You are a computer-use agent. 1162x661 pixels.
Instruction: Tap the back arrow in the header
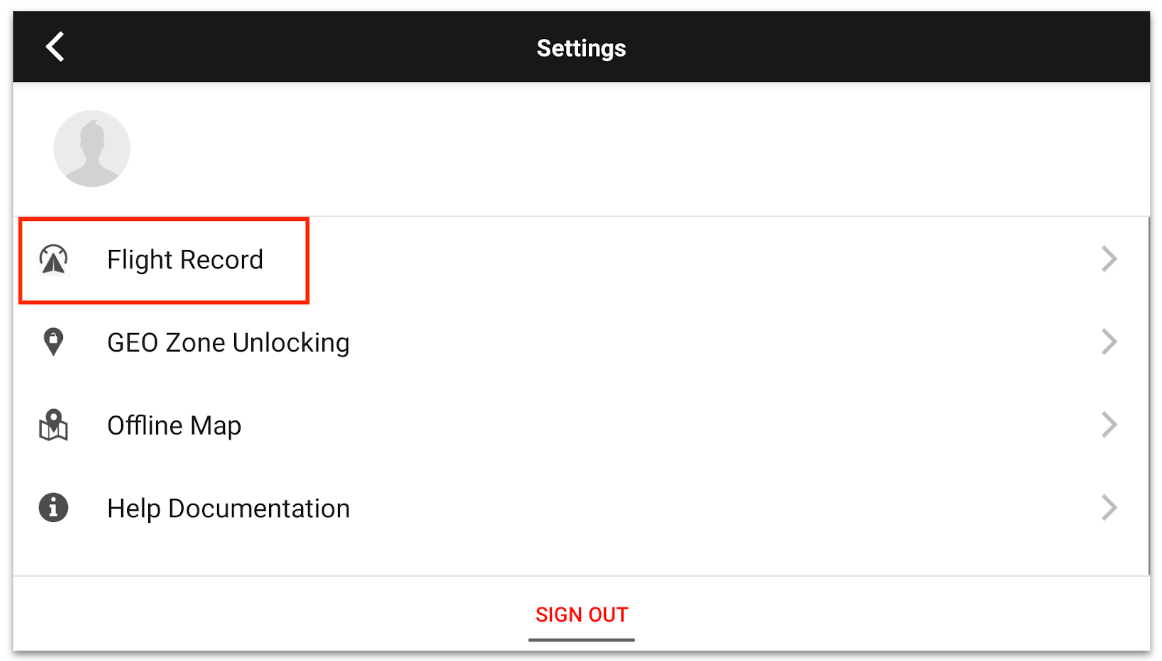(55, 46)
